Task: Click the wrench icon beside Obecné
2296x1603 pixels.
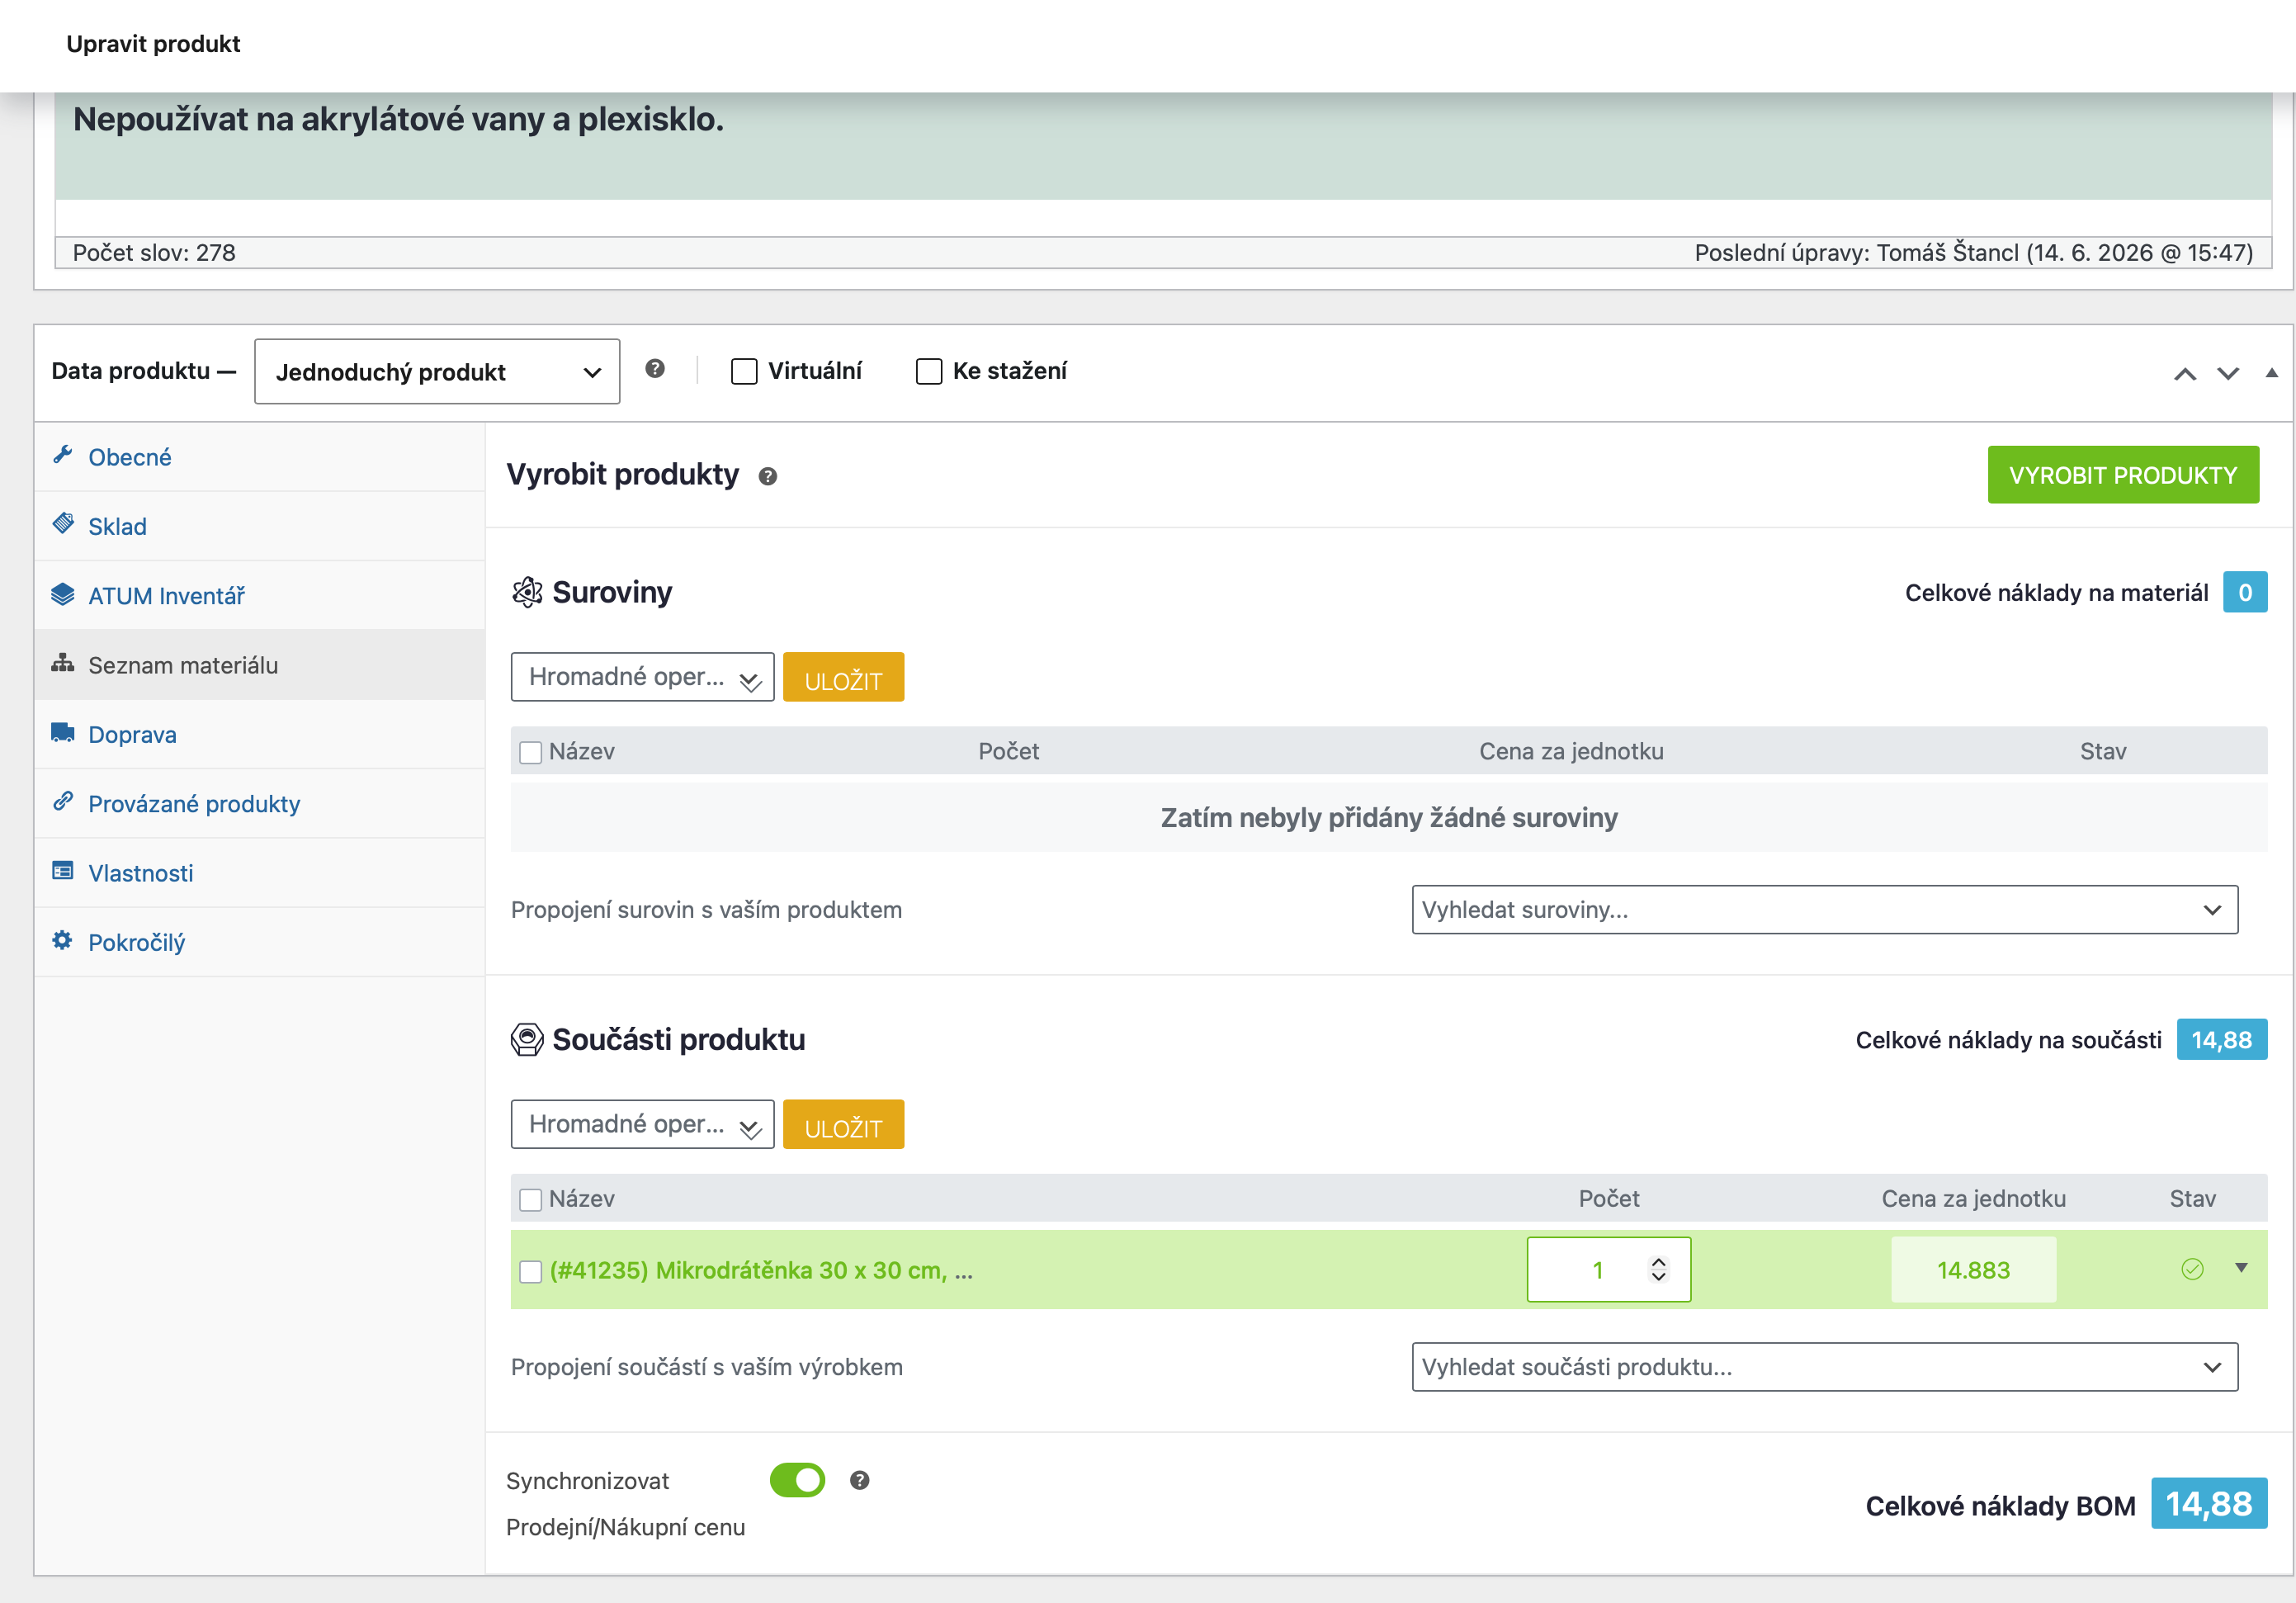Action: (63, 455)
